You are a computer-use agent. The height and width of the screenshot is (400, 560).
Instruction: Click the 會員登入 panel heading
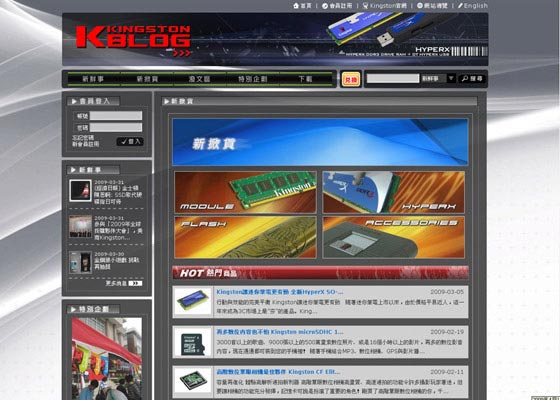(94, 101)
